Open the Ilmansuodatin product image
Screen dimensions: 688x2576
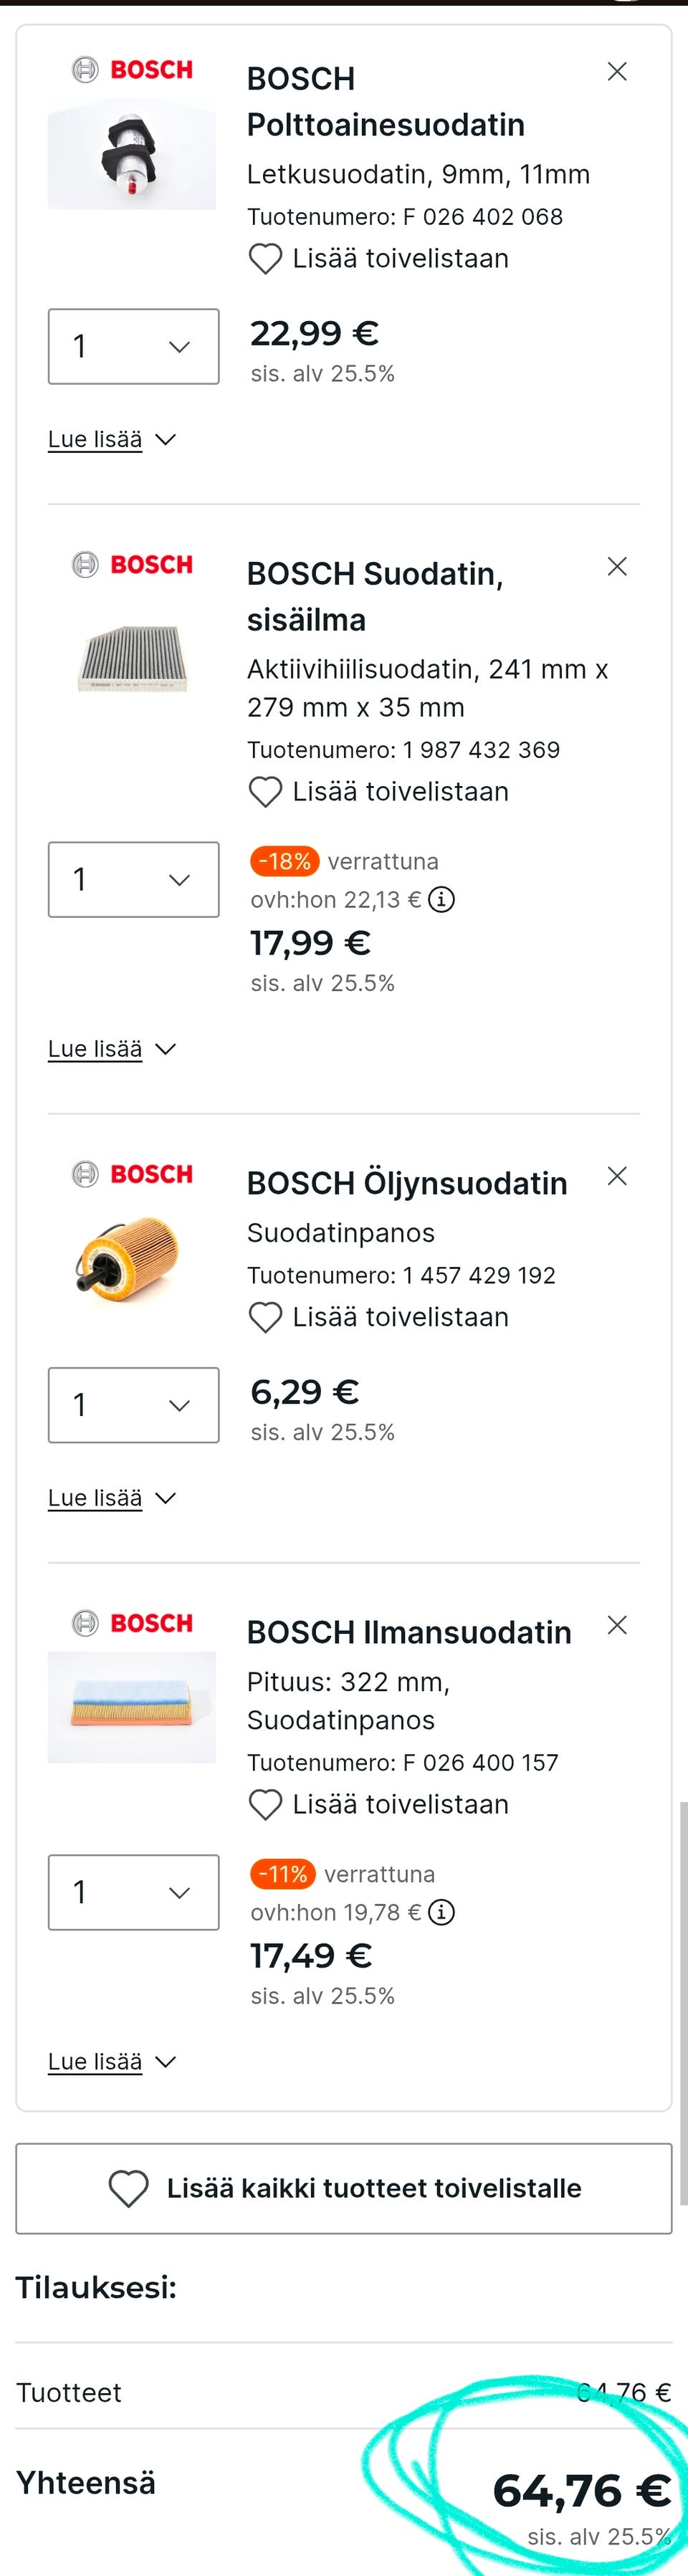[x=132, y=1707]
